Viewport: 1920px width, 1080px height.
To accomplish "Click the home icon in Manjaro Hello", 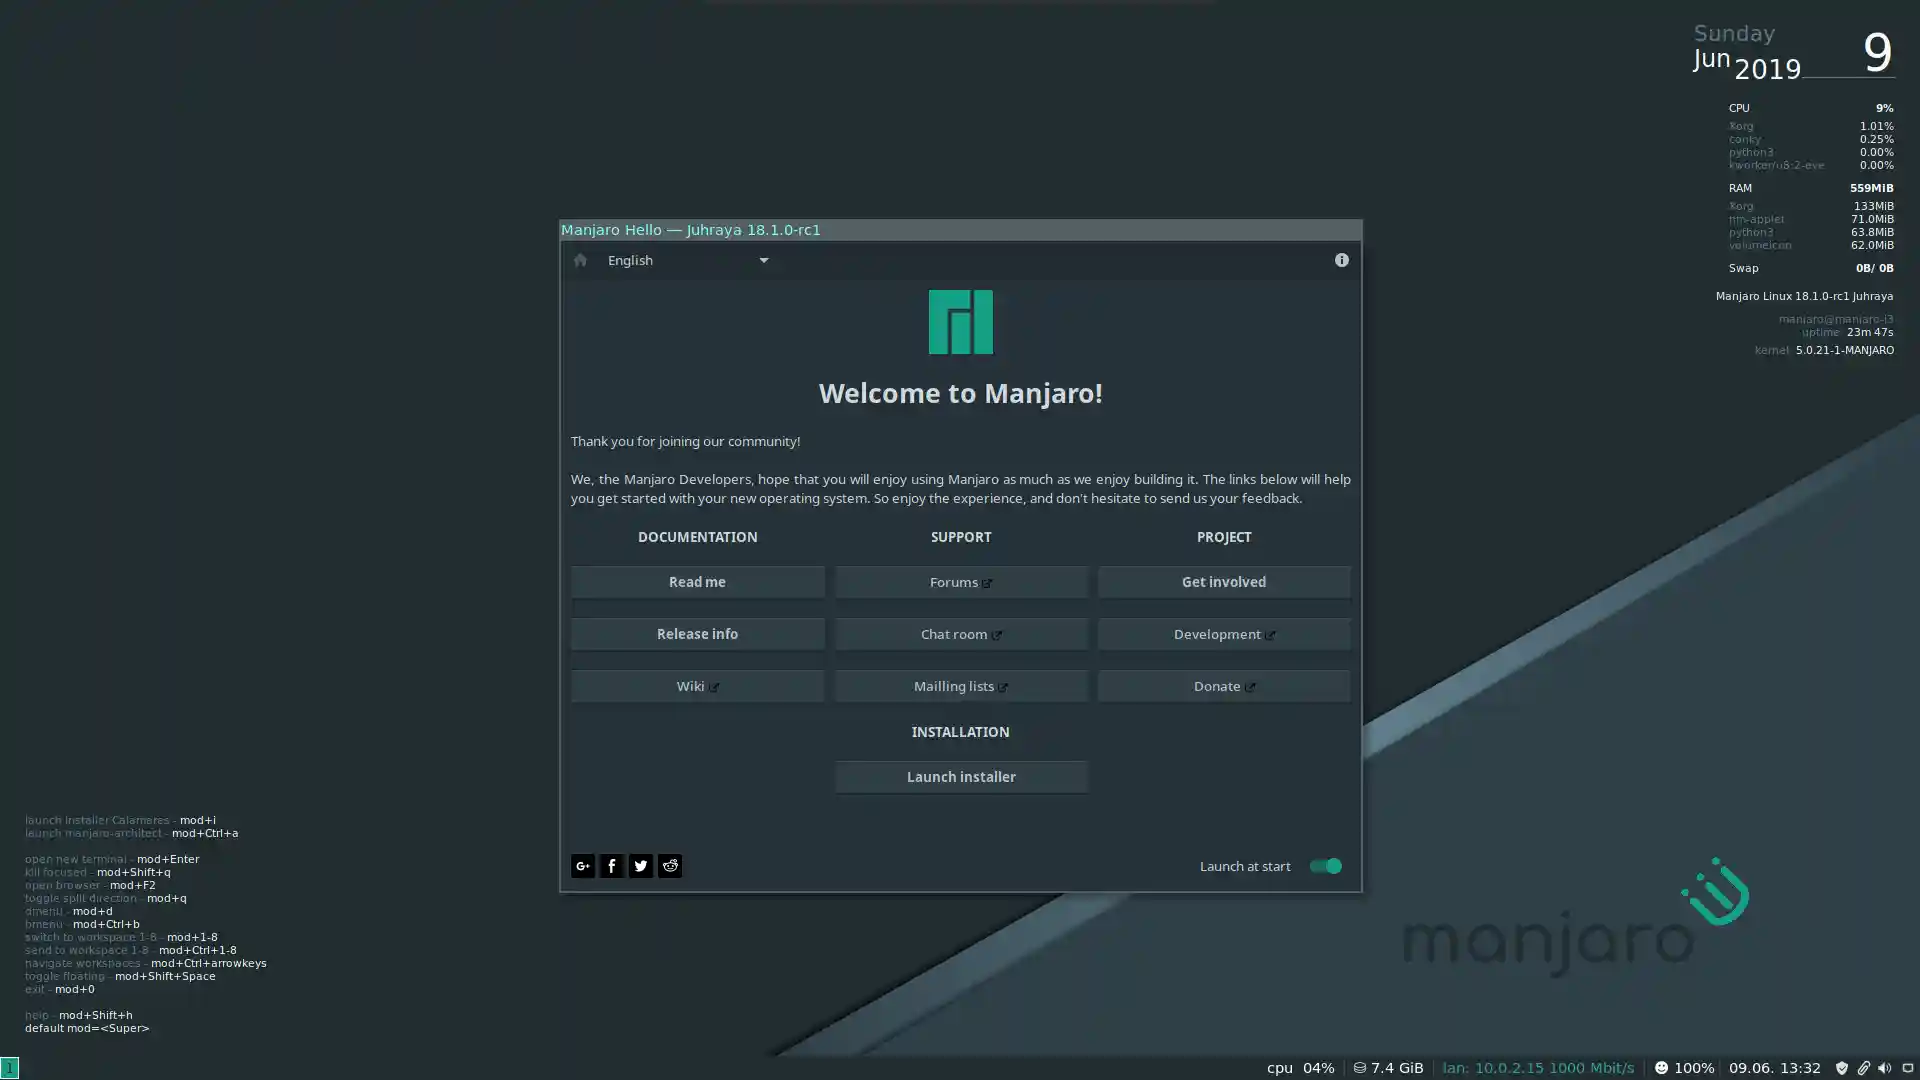I will 580,260.
